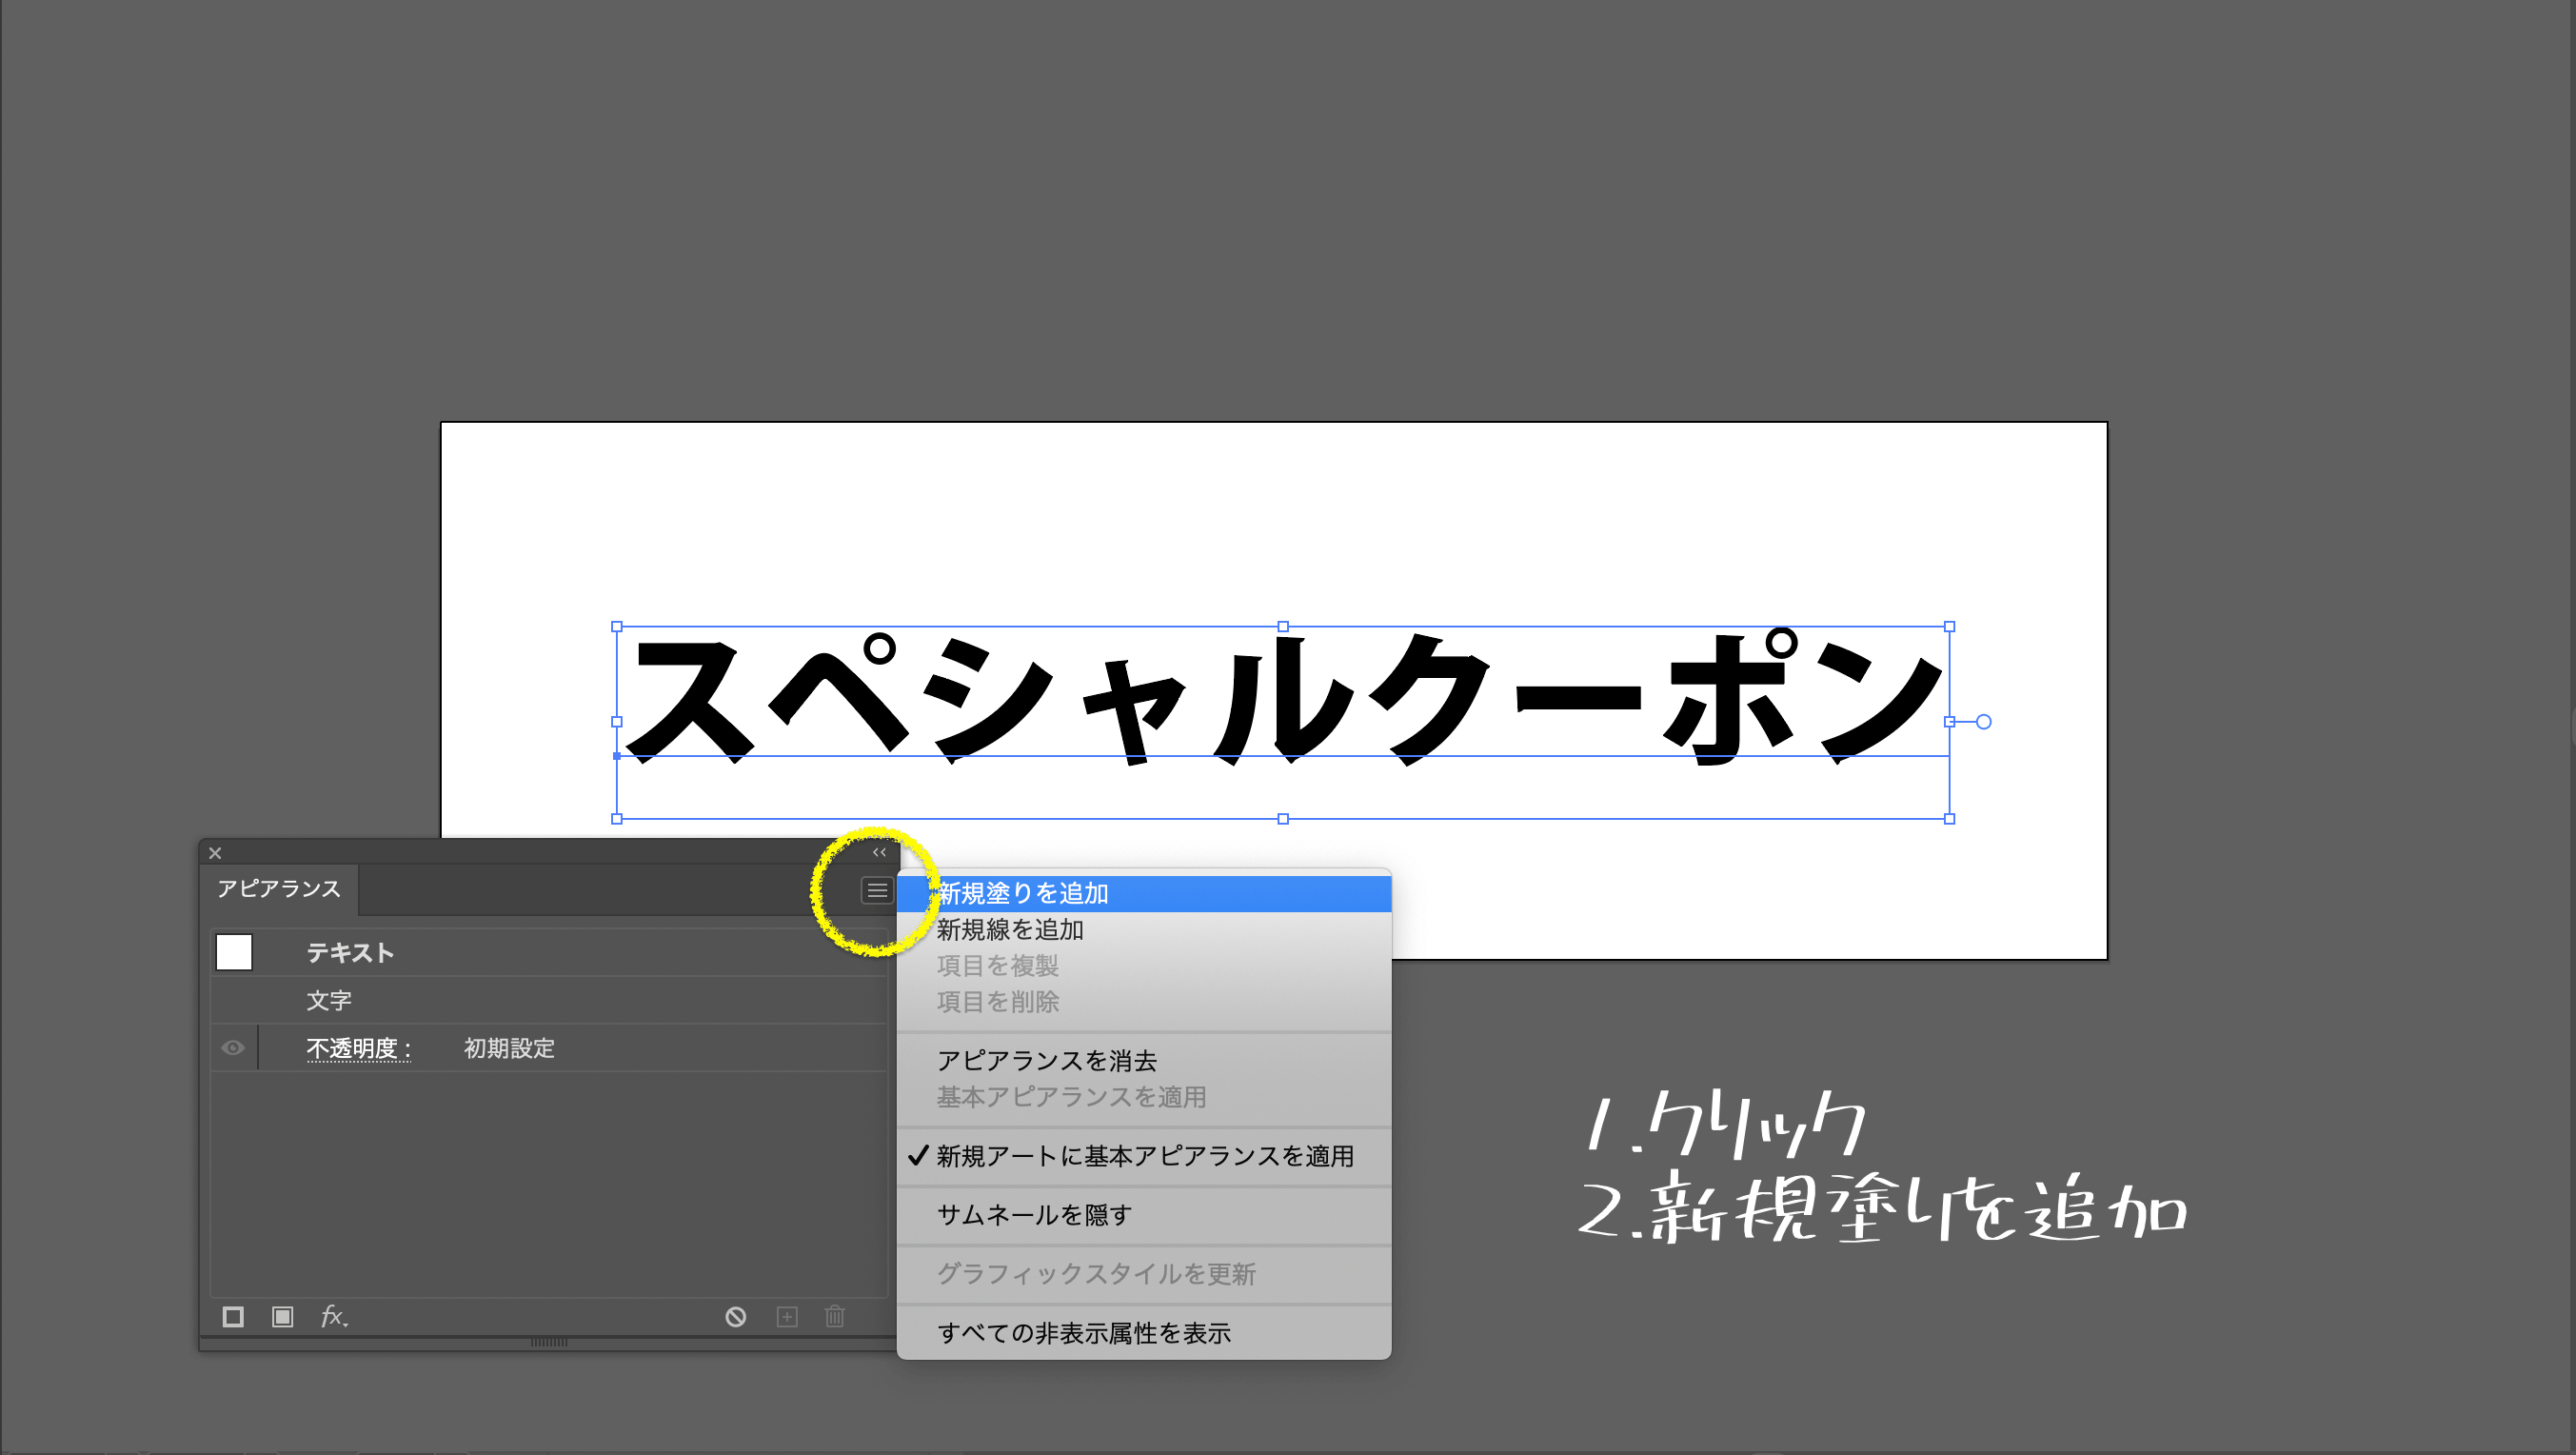Open the 不透明度 opacity link
This screenshot has width=2576, height=1455.
point(358,1048)
